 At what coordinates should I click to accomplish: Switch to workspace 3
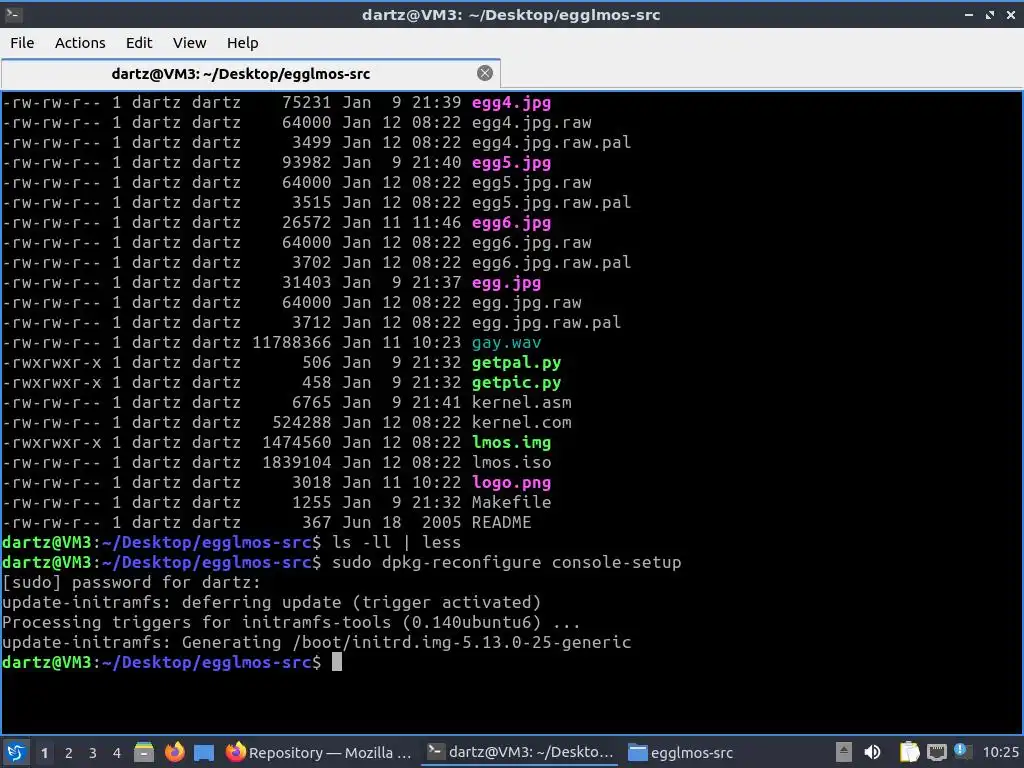tap(93, 753)
